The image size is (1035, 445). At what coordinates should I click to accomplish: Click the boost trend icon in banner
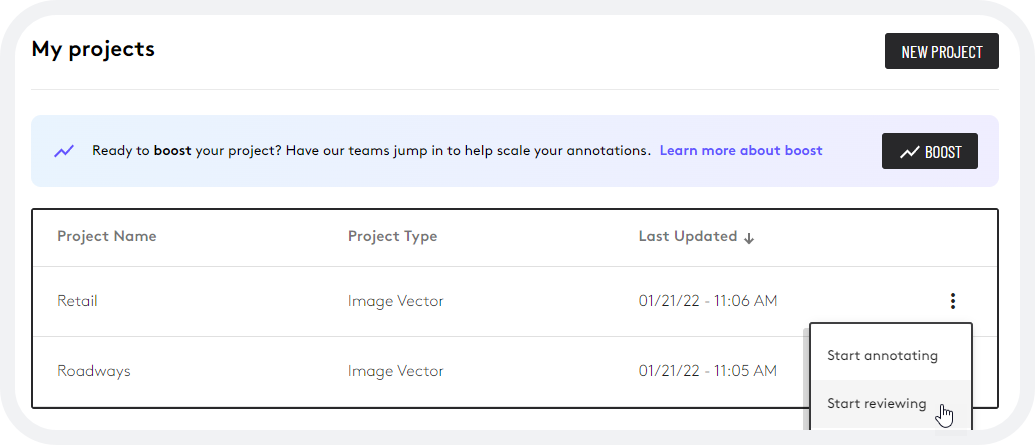(x=64, y=151)
